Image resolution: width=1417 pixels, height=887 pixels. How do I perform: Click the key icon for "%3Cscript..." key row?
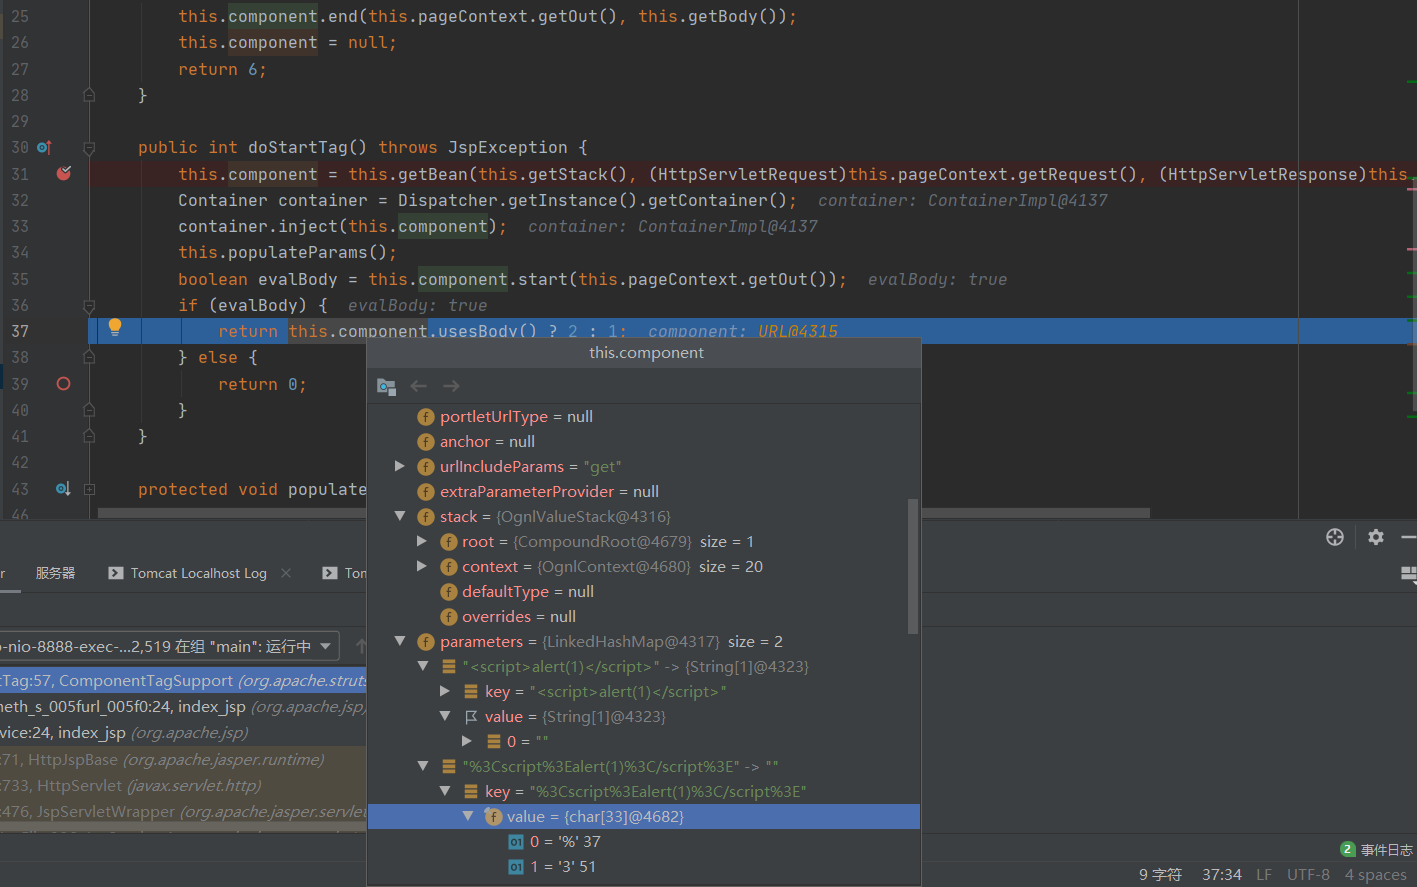point(471,791)
